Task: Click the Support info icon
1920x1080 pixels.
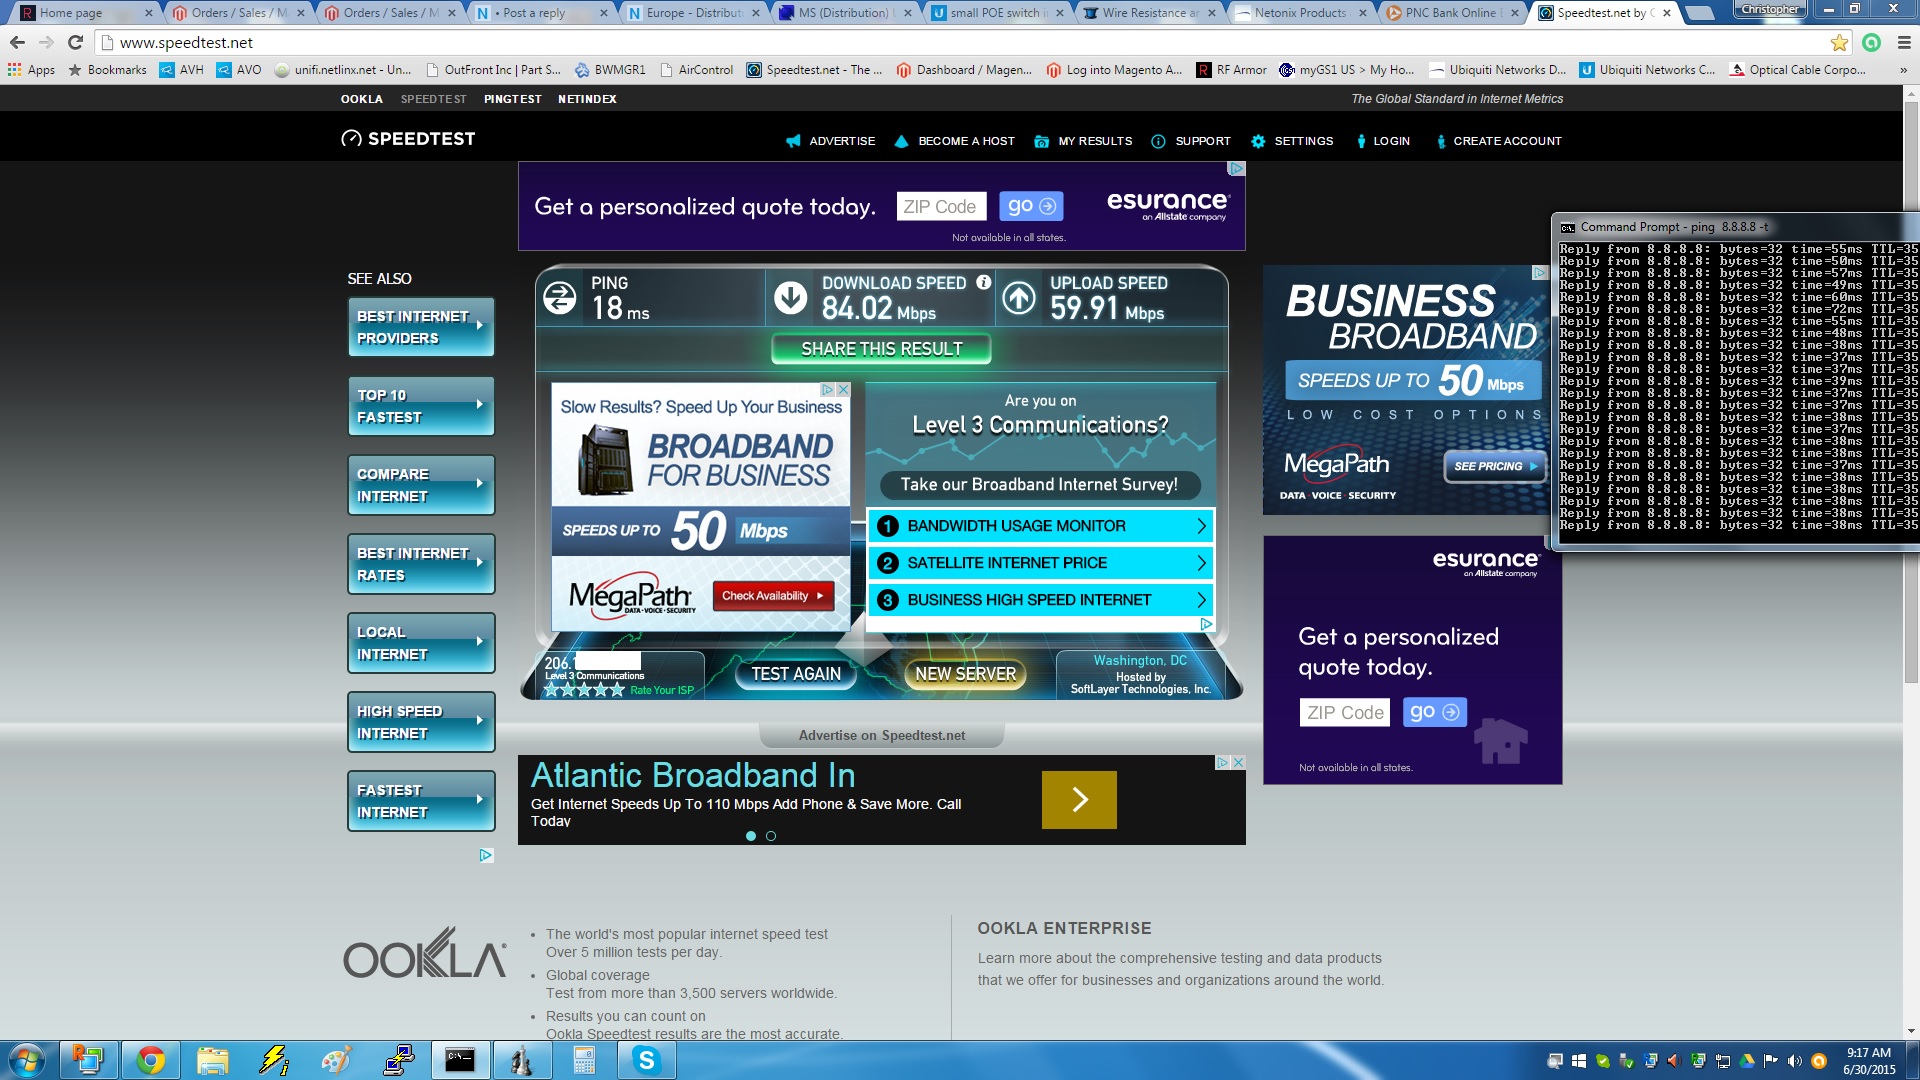Action: pos(1158,141)
